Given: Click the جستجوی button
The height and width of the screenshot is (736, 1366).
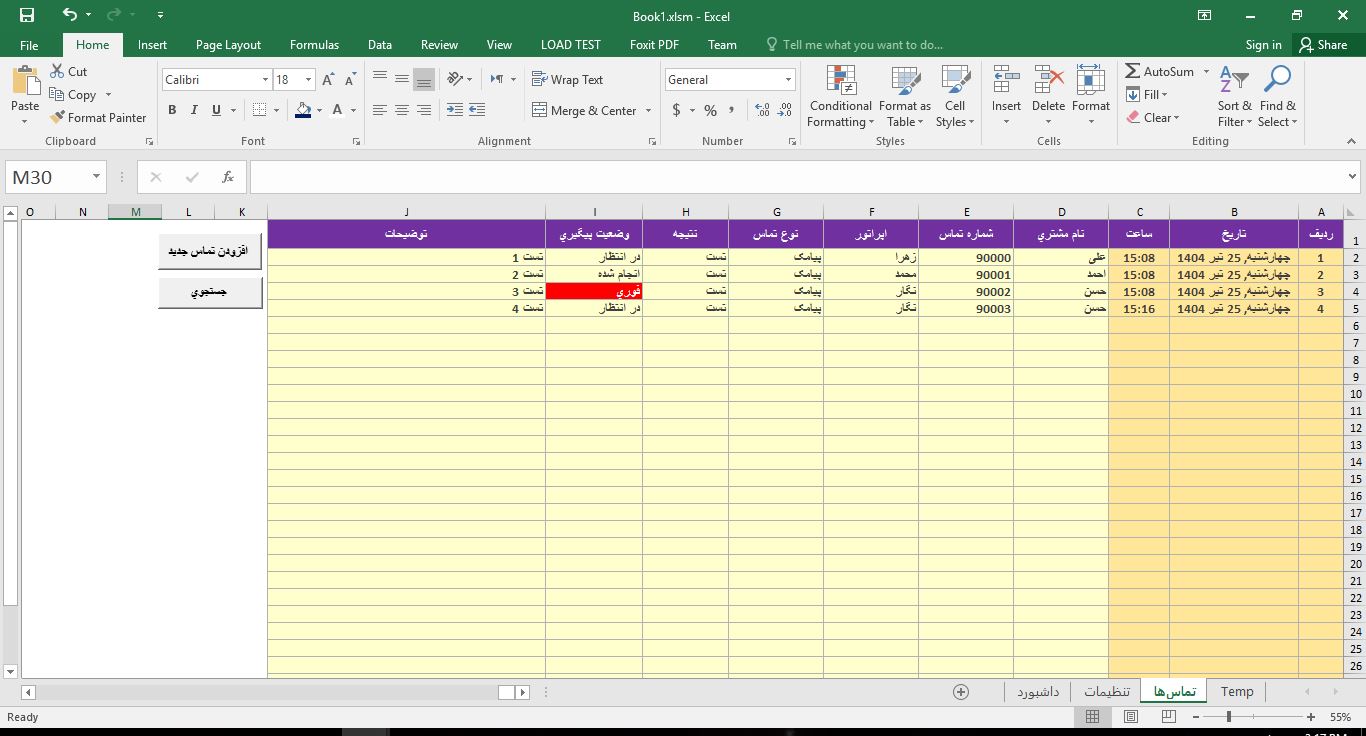Looking at the screenshot, I should pos(210,292).
